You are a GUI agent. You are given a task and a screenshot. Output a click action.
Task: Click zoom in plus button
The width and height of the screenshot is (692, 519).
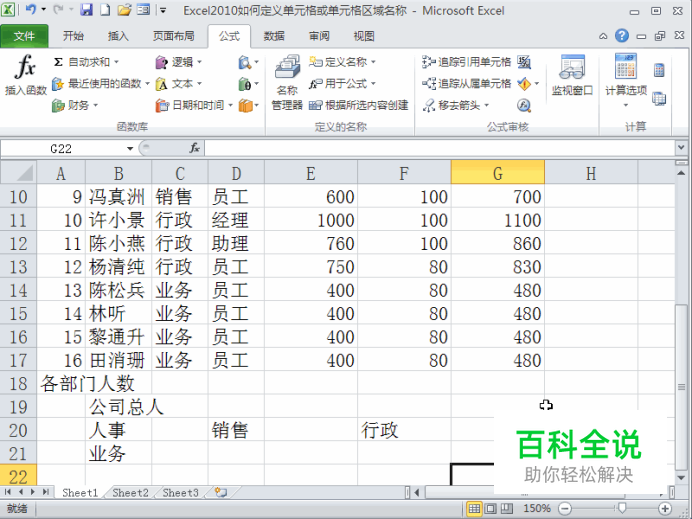[x=665, y=509]
